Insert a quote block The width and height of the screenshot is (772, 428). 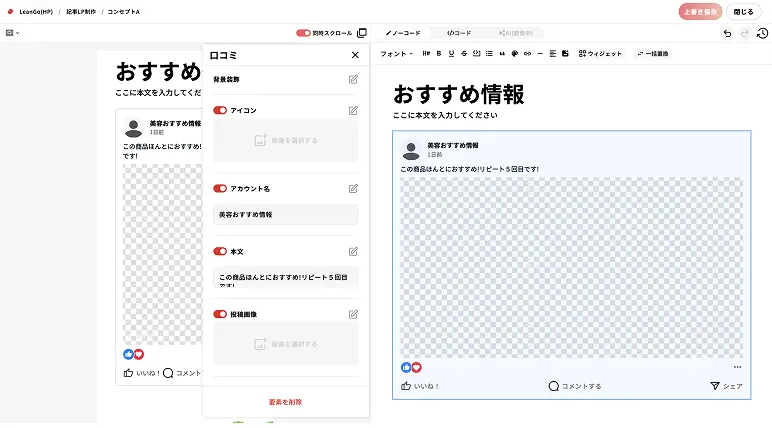coord(502,54)
